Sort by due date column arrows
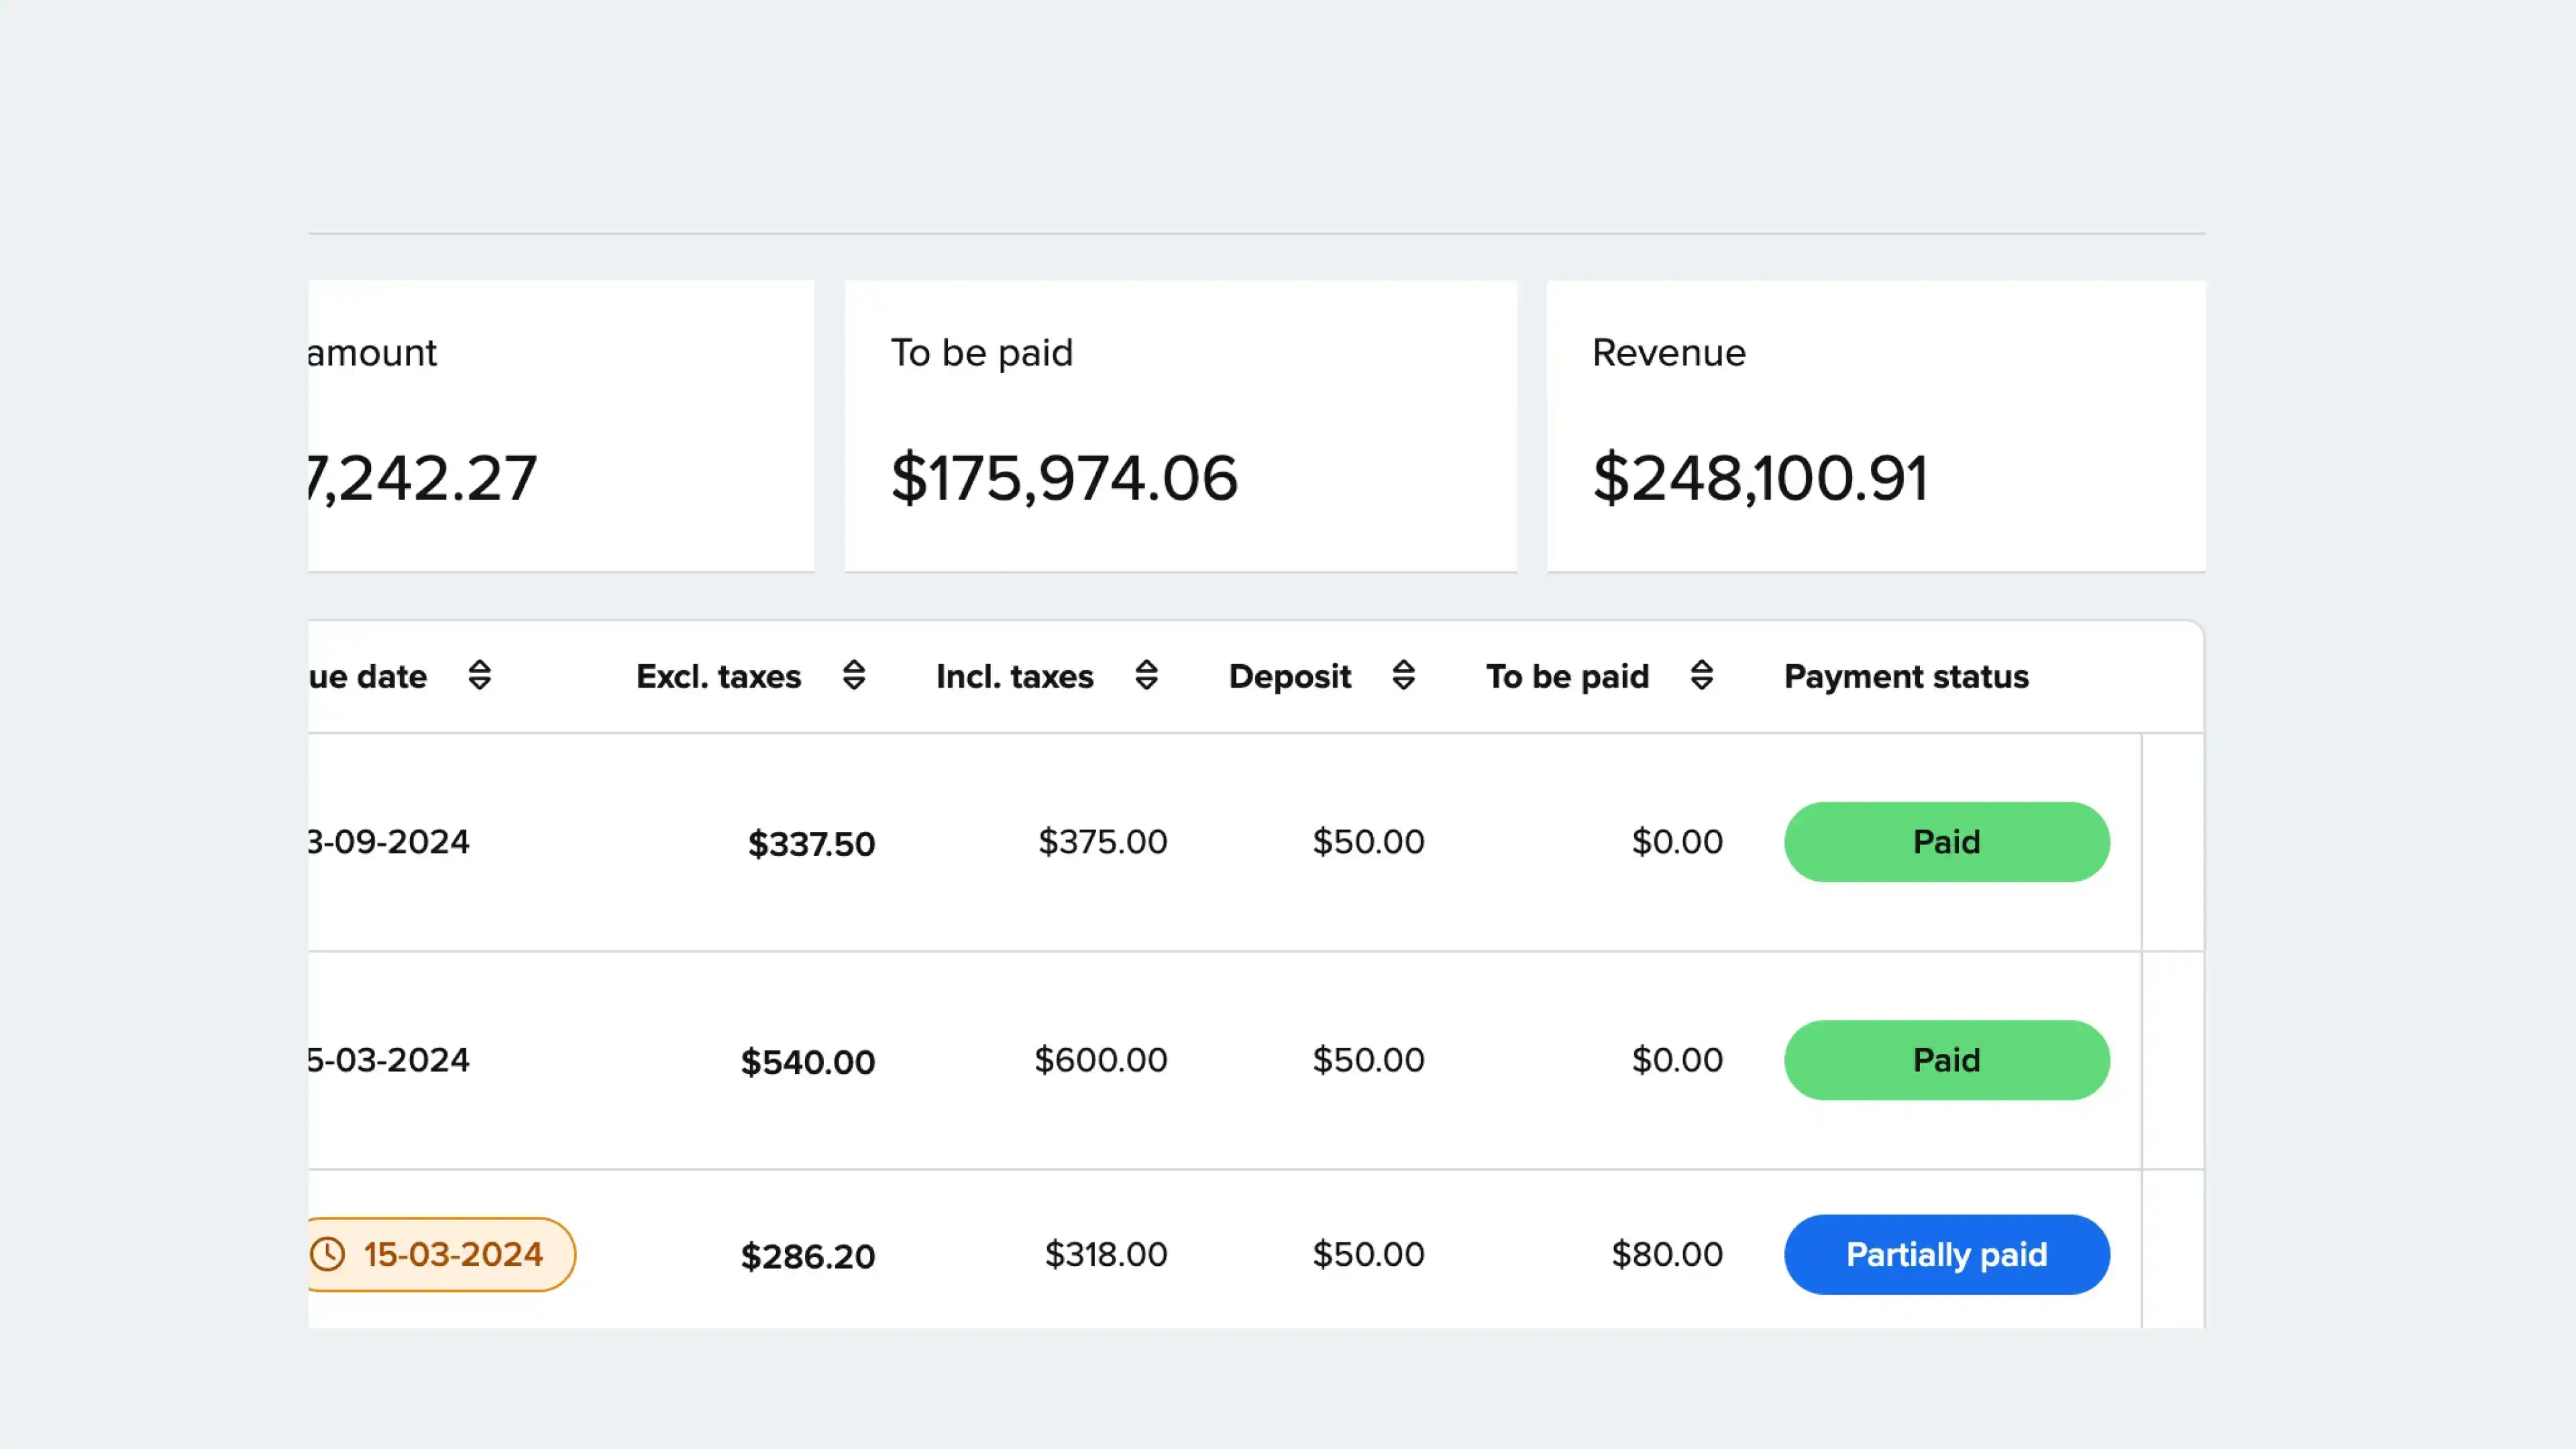Image resolution: width=2576 pixels, height=1449 pixels. pyautogui.click(x=480, y=676)
